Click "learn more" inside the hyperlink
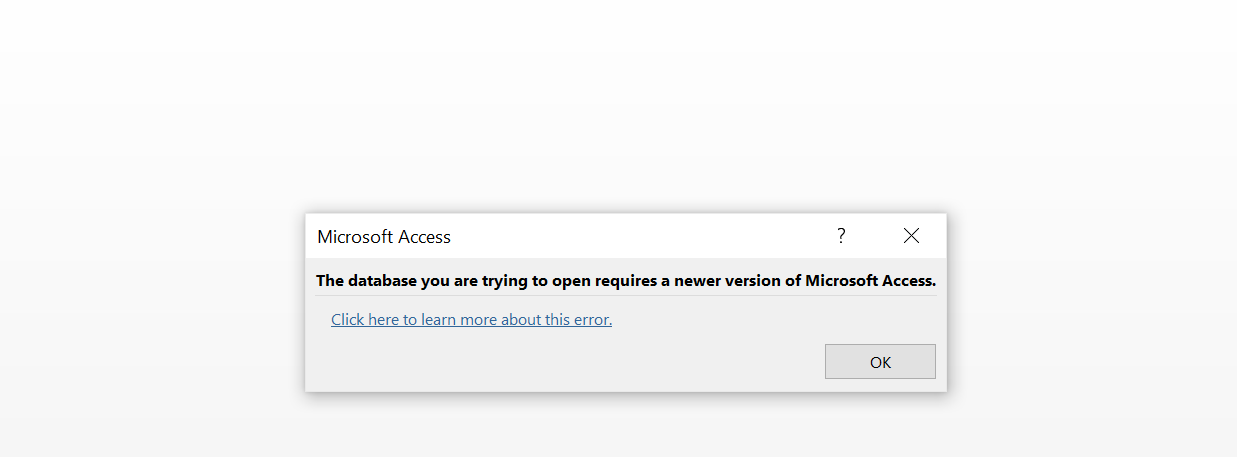The height and width of the screenshot is (457, 1237). coord(460,320)
